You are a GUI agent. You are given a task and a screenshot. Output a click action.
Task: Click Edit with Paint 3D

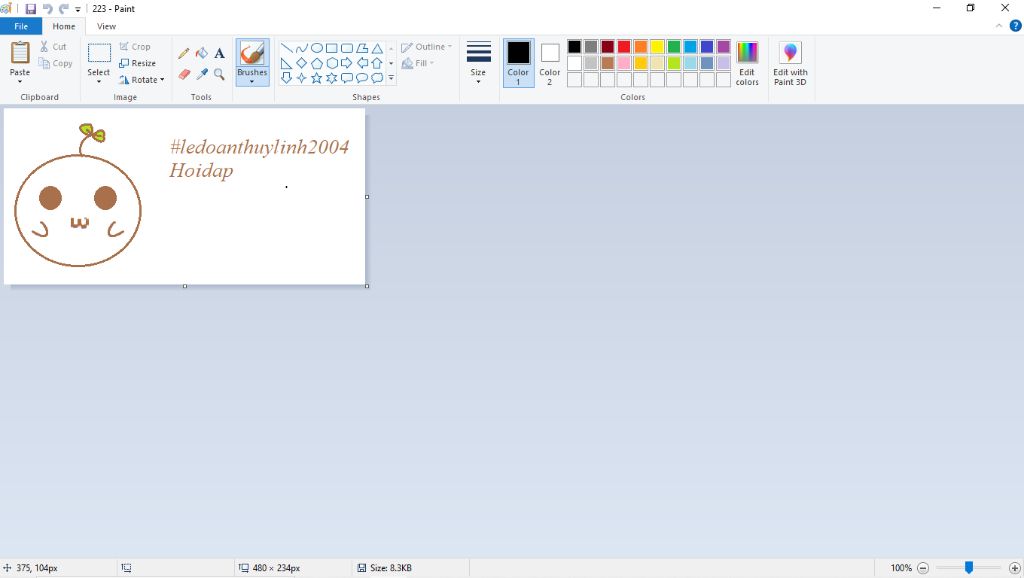coord(790,63)
